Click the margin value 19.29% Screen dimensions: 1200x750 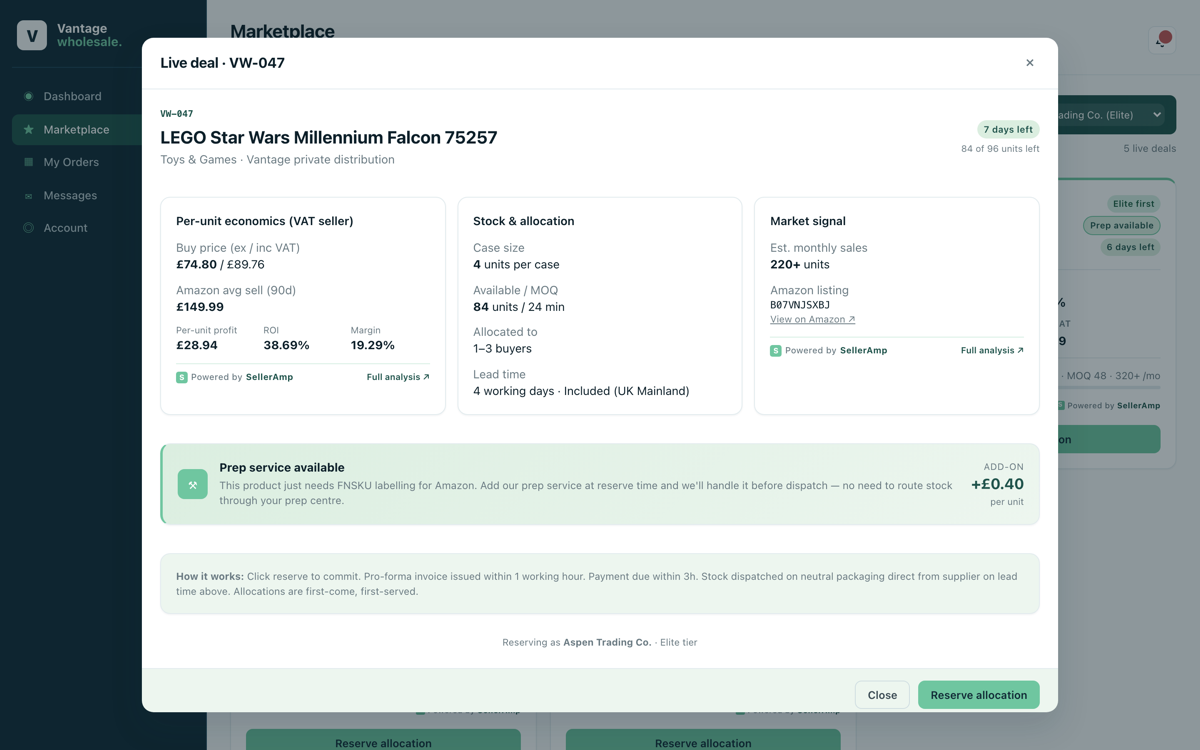tap(373, 345)
